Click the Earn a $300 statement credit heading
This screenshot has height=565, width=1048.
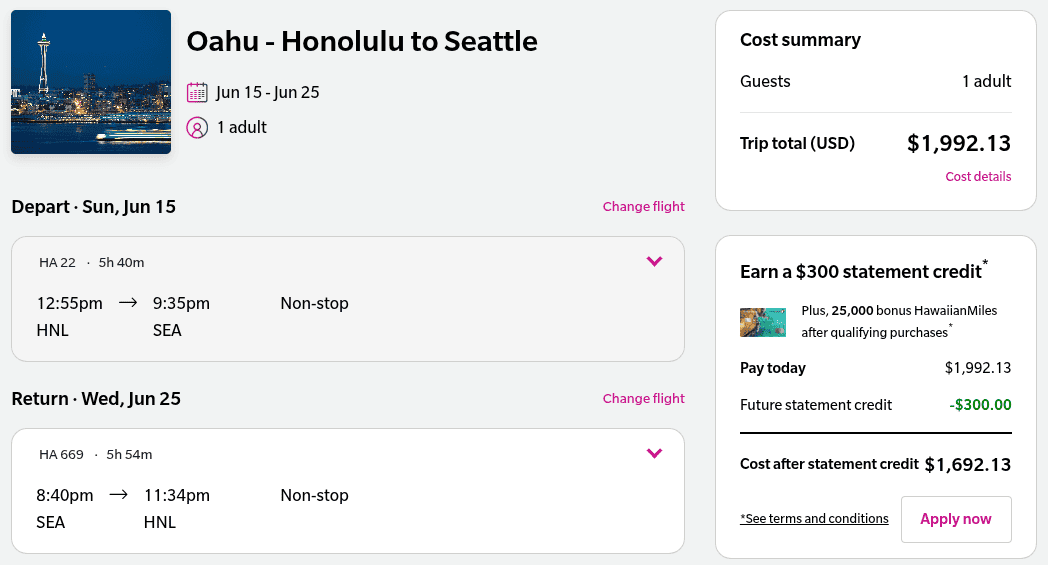(861, 272)
